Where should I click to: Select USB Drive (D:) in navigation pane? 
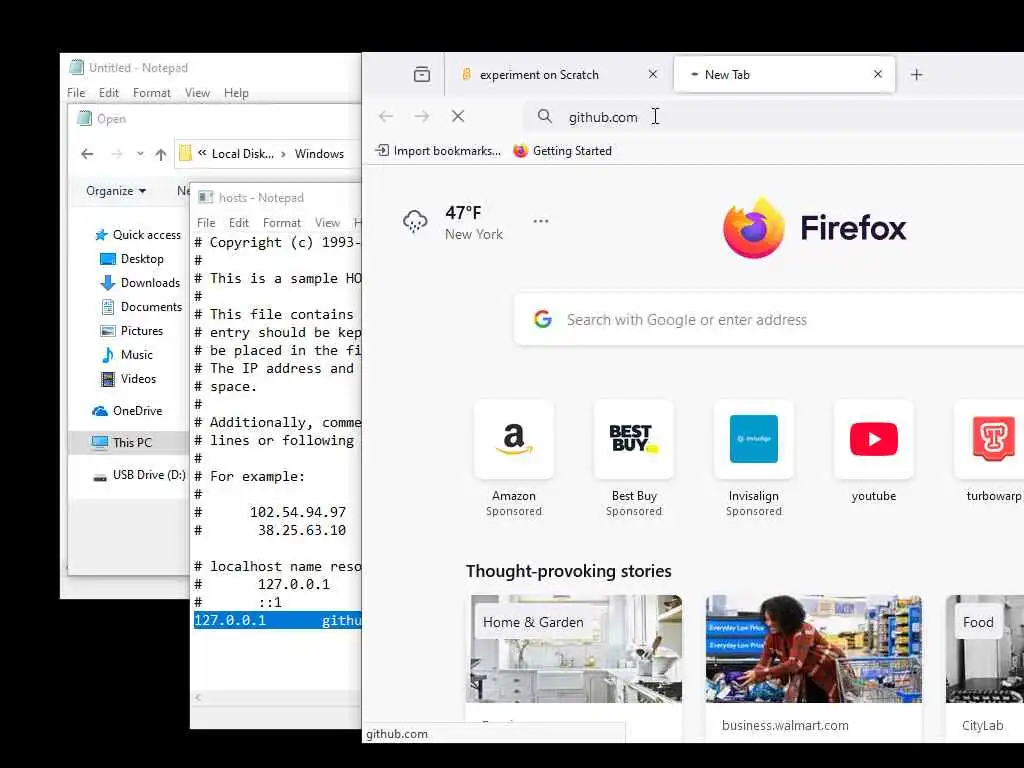pyautogui.click(x=139, y=475)
